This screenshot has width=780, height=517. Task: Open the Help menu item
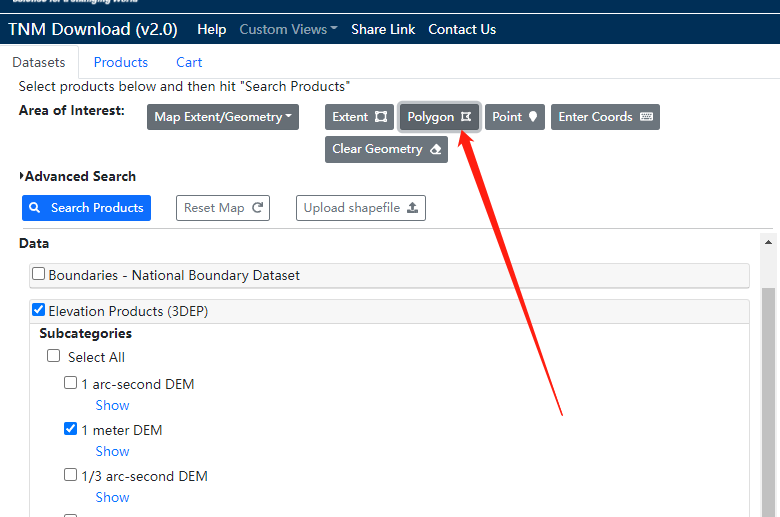(211, 29)
